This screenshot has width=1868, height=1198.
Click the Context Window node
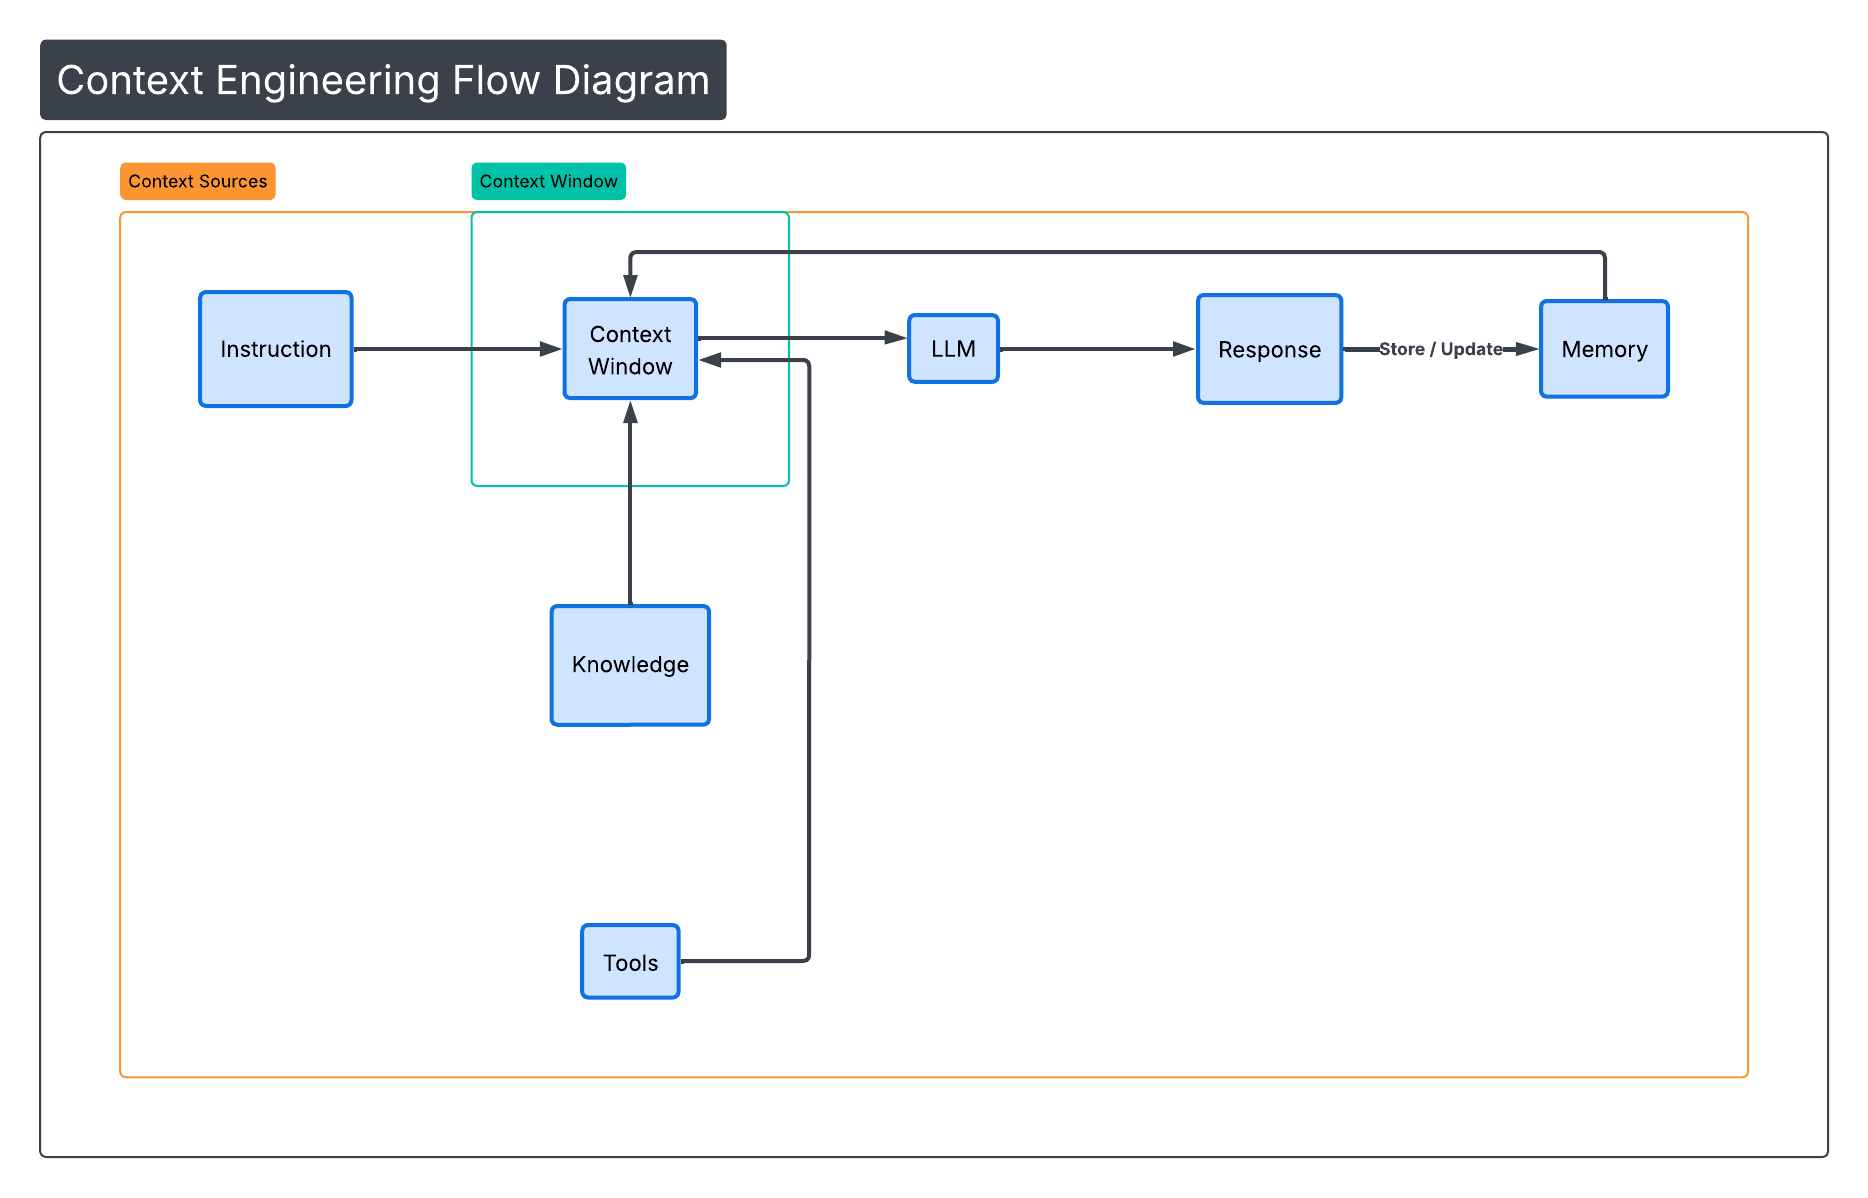coord(629,349)
